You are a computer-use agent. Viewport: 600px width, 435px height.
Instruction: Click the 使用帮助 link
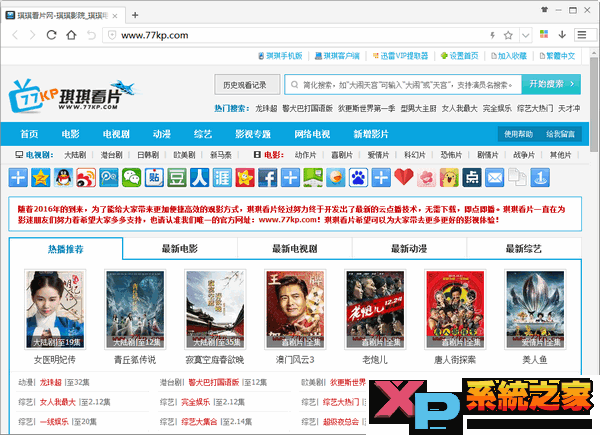click(x=518, y=134)
